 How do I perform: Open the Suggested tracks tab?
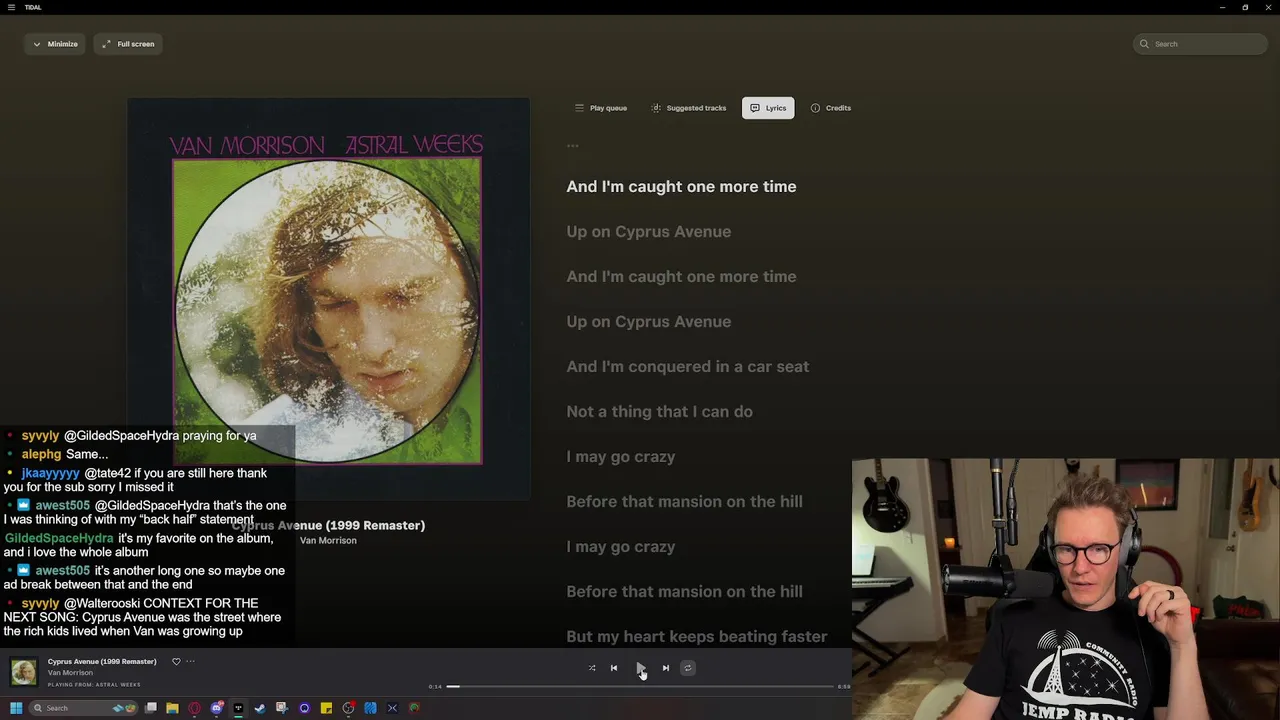688,108
